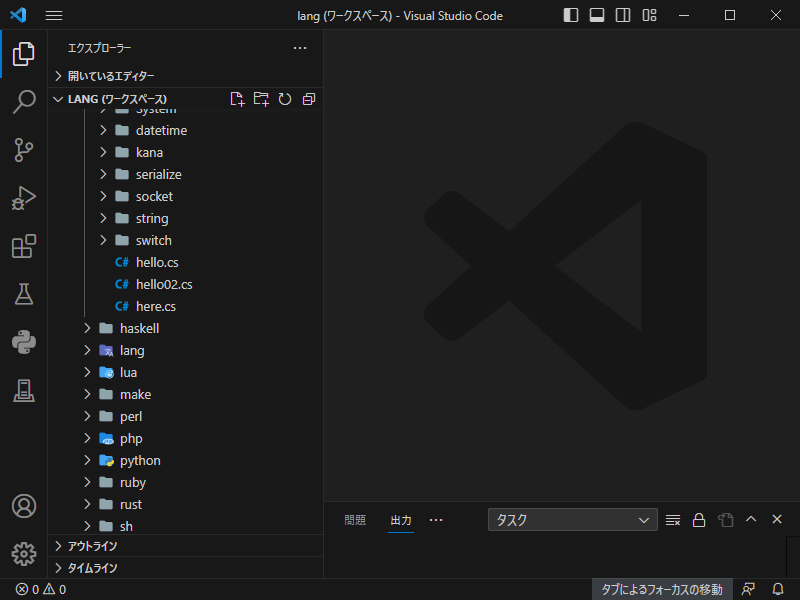800x600 pixels.
Task: Create a new file in workspace
Action: pos(237,99)
